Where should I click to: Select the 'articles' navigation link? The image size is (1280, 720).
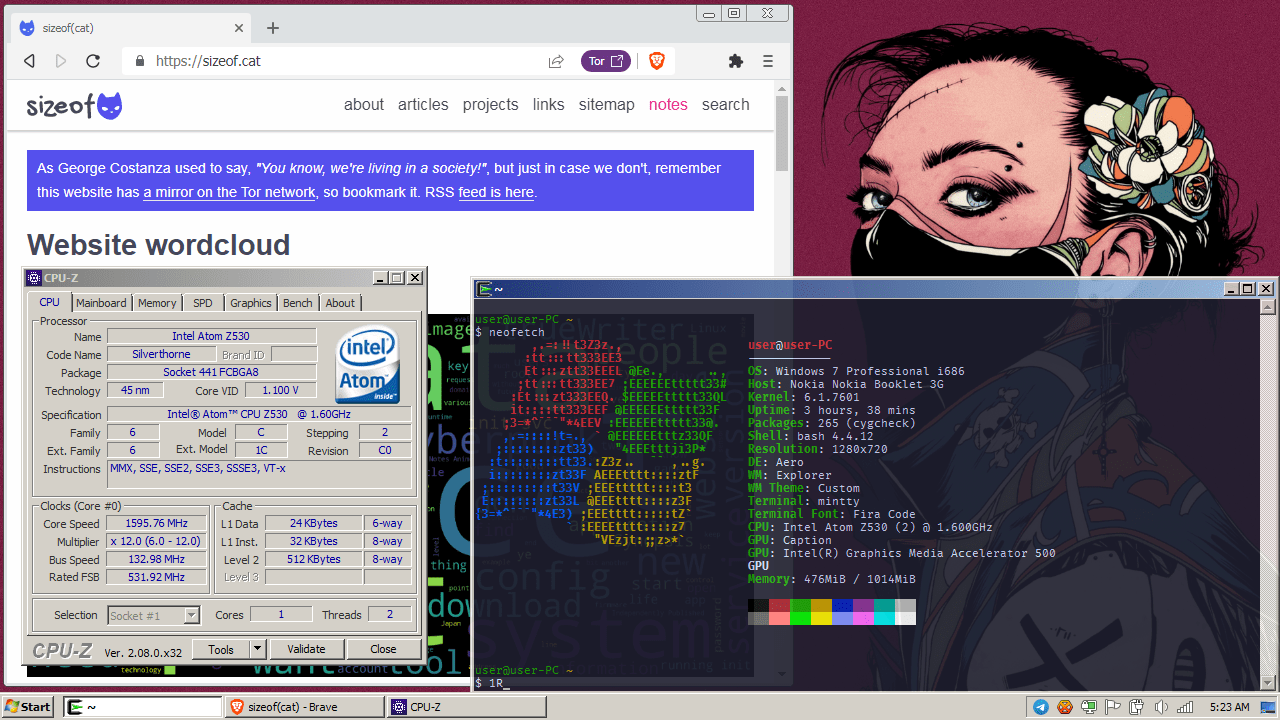tap(423, 104)
